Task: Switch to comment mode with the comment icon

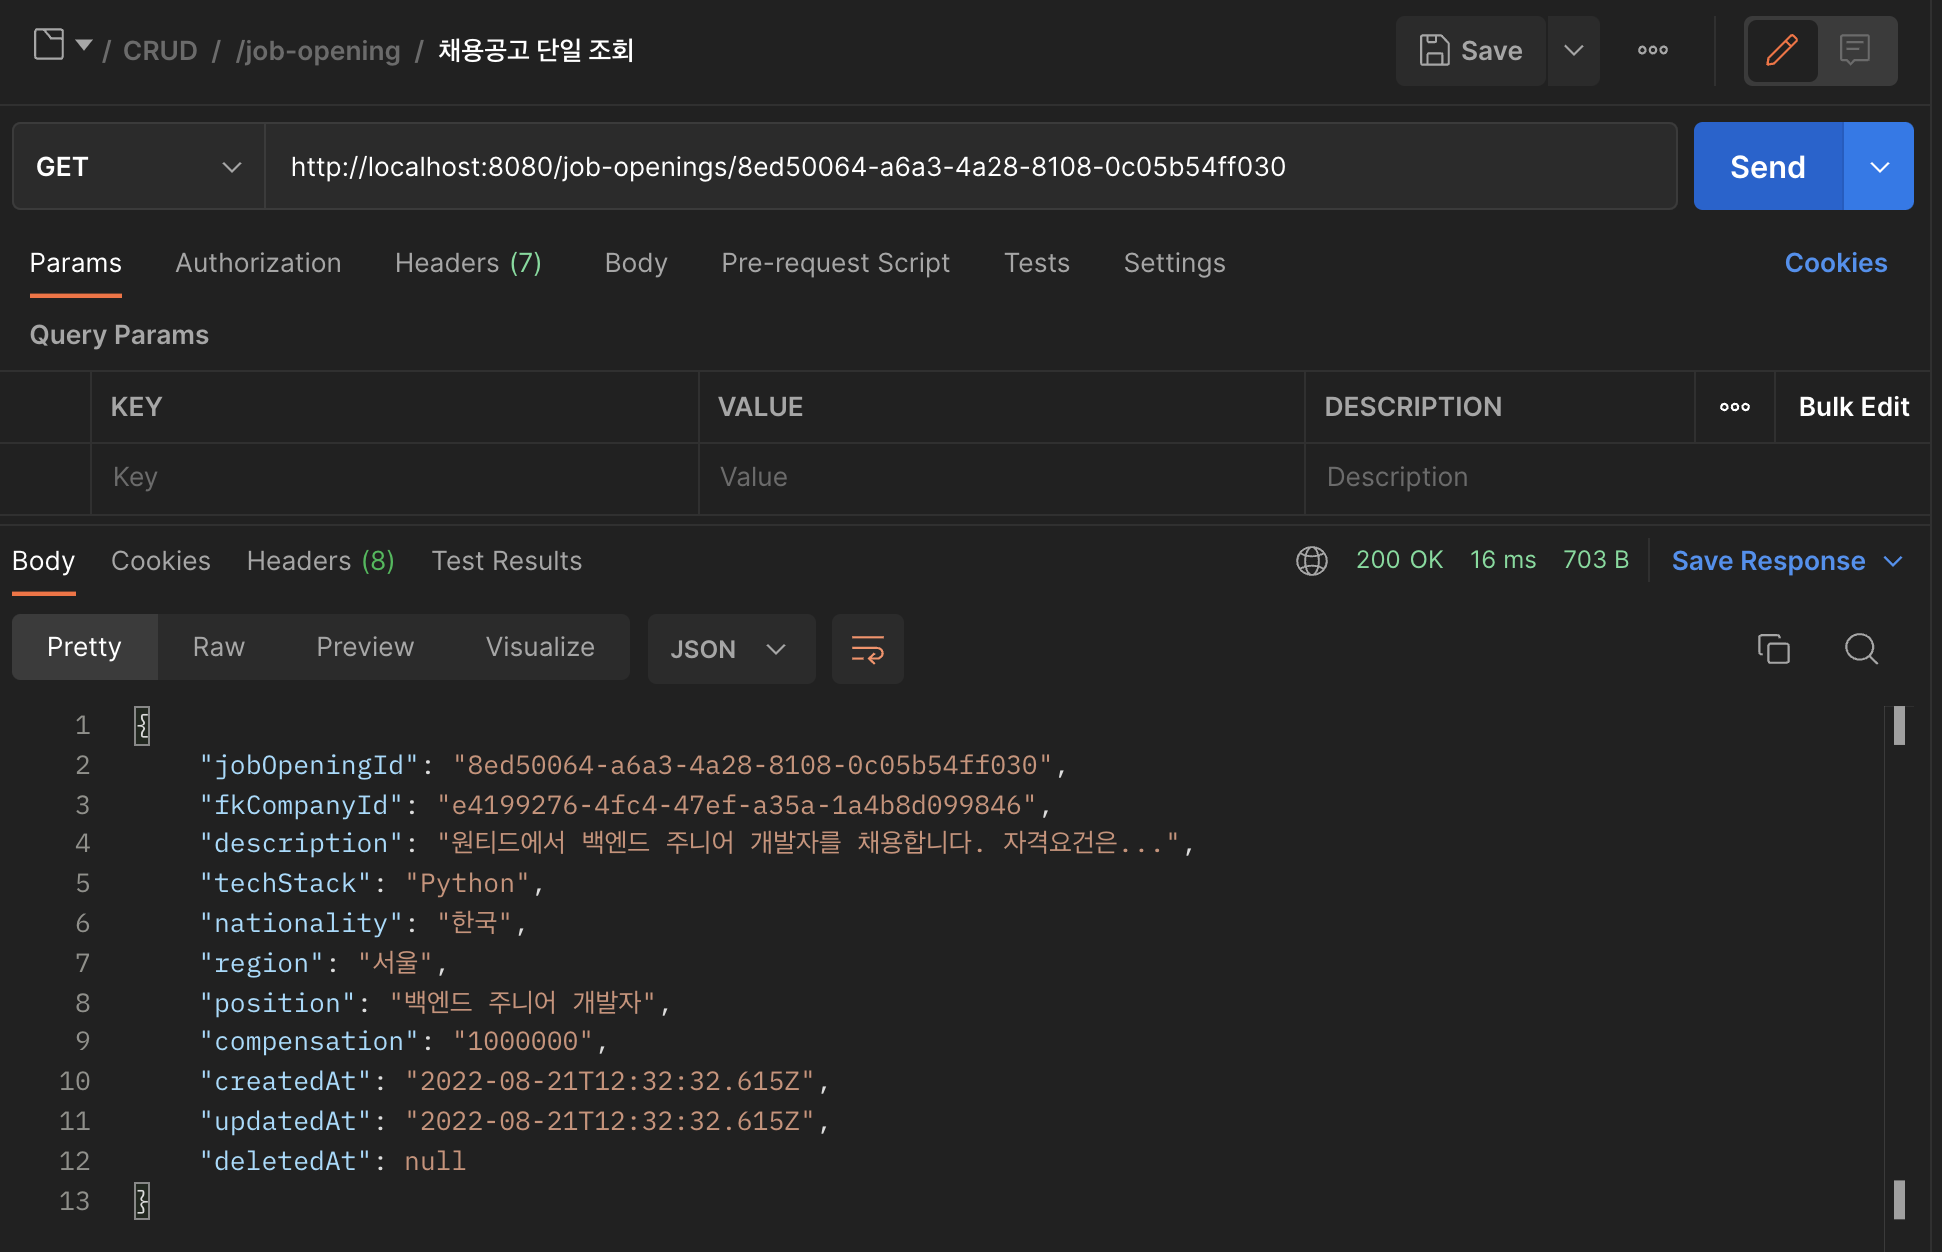Action: pyautogui.click(x=1855, y=50)
